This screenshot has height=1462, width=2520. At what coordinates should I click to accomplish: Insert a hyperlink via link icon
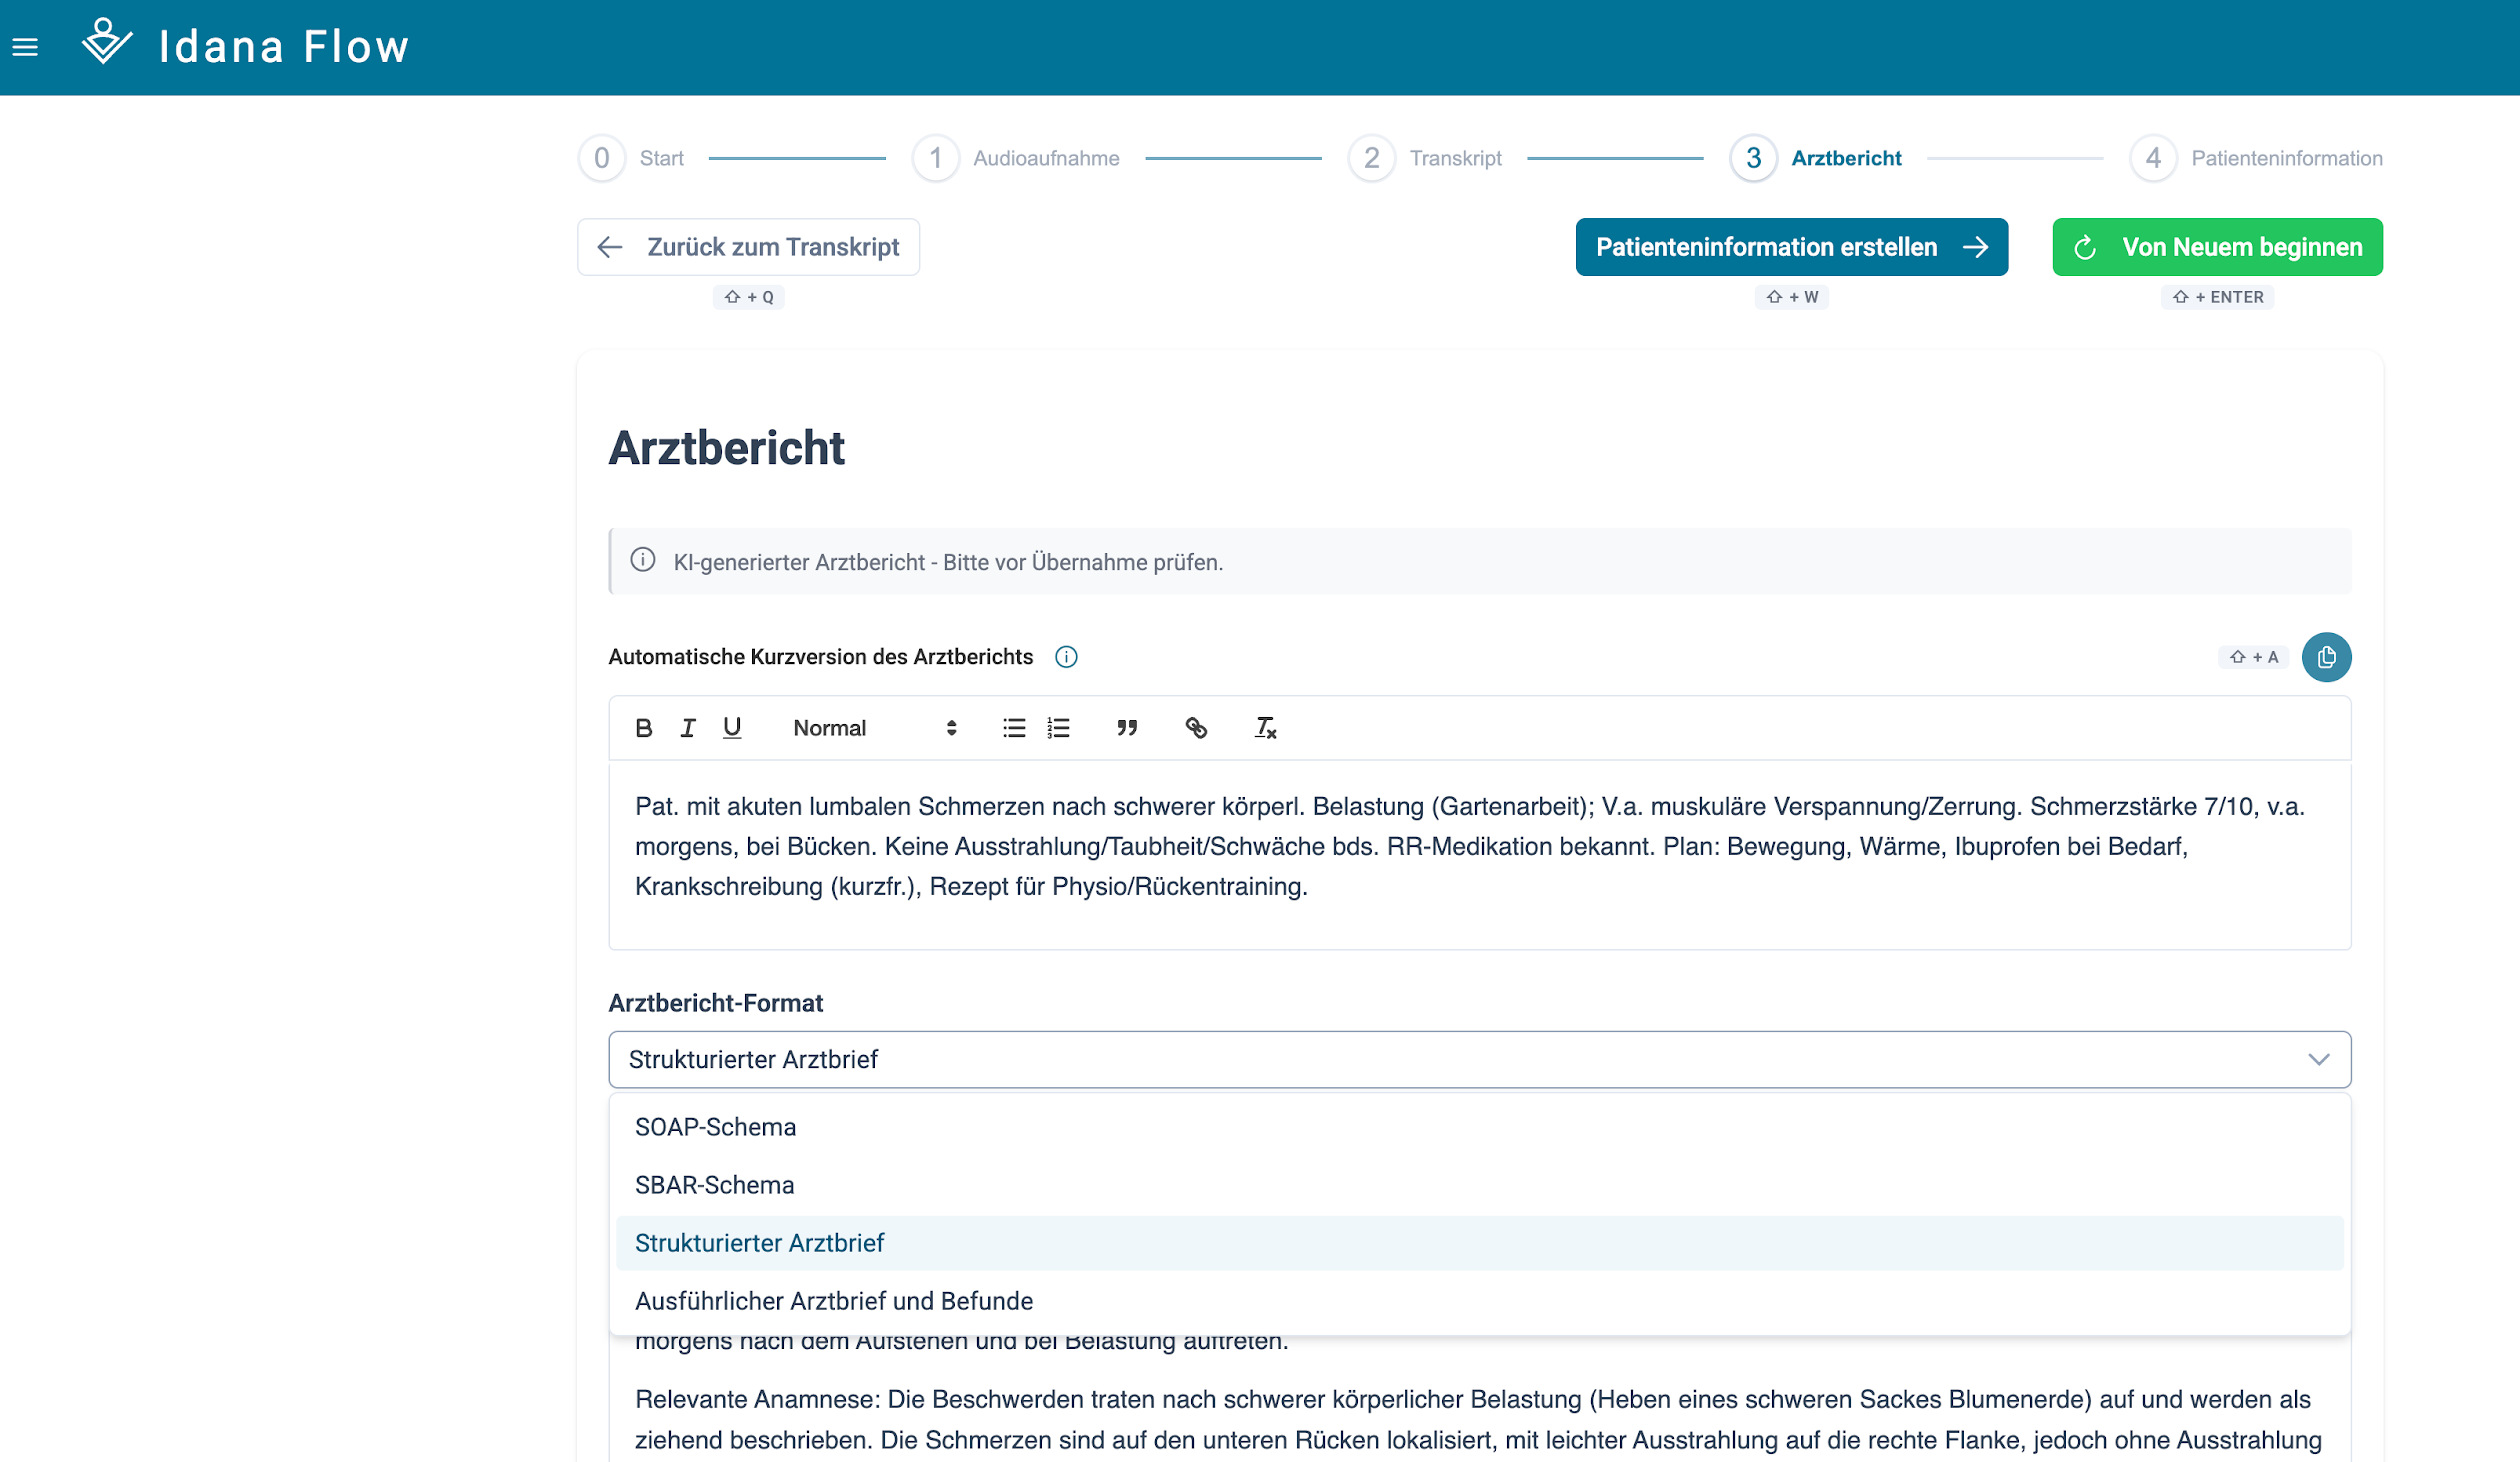pos(1196,728)
